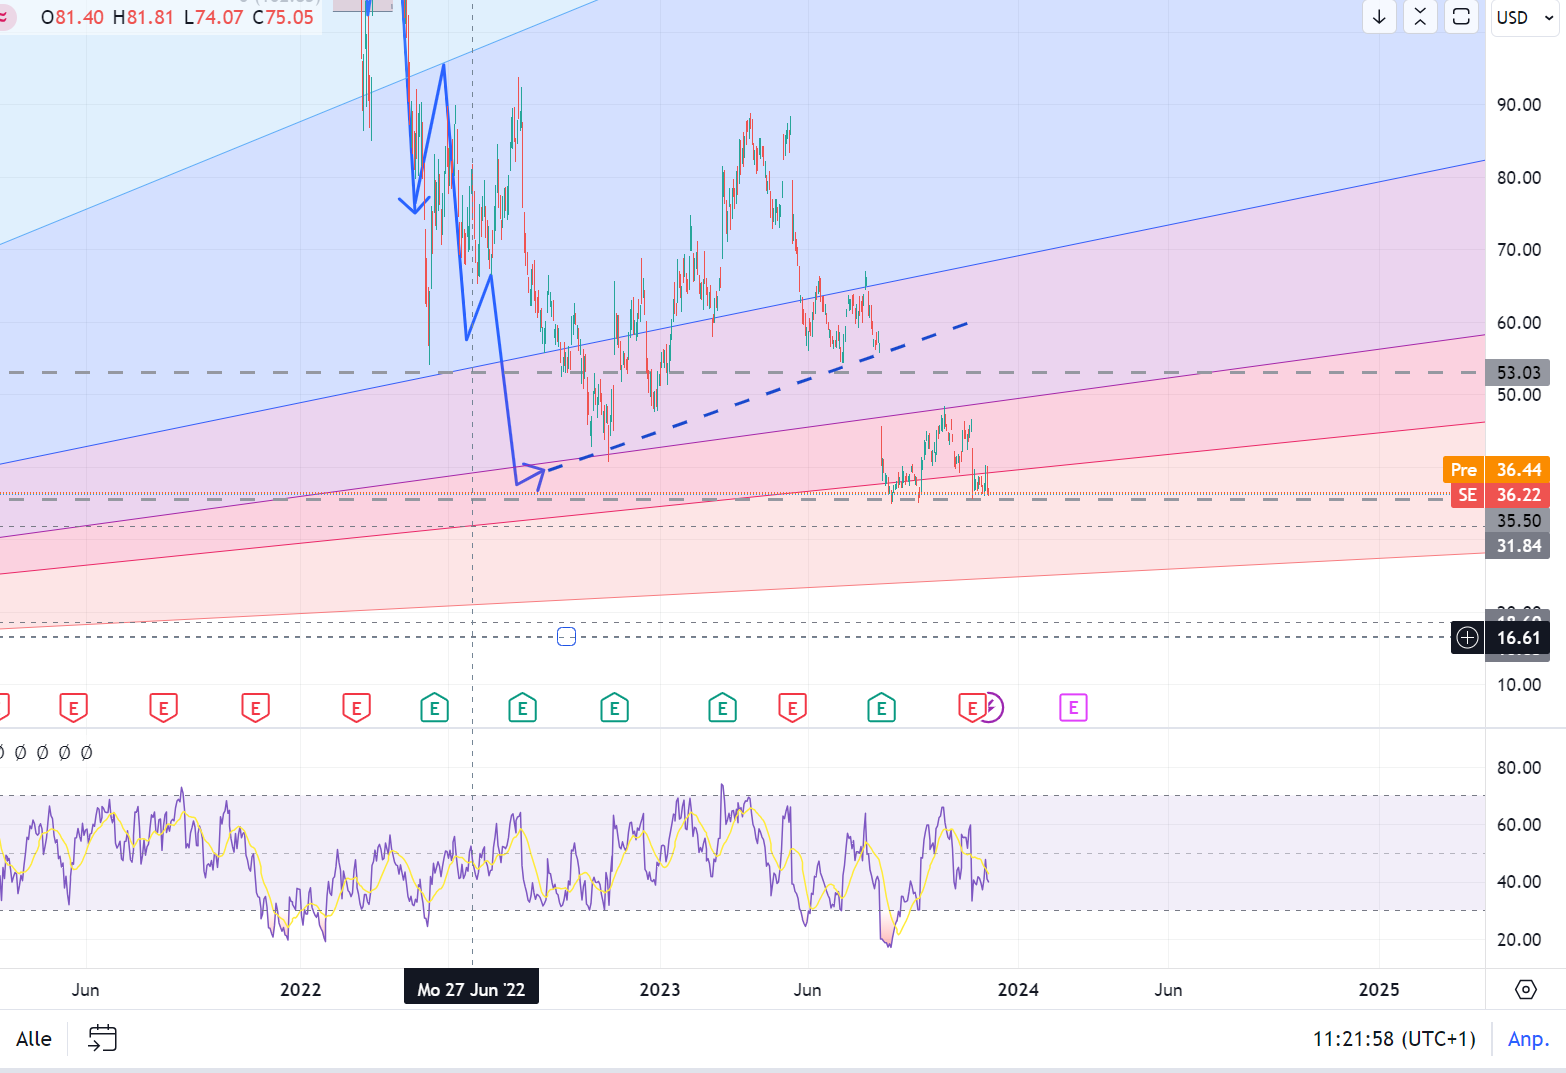Maximize the chart with the frame icon

click(1461, 17)
